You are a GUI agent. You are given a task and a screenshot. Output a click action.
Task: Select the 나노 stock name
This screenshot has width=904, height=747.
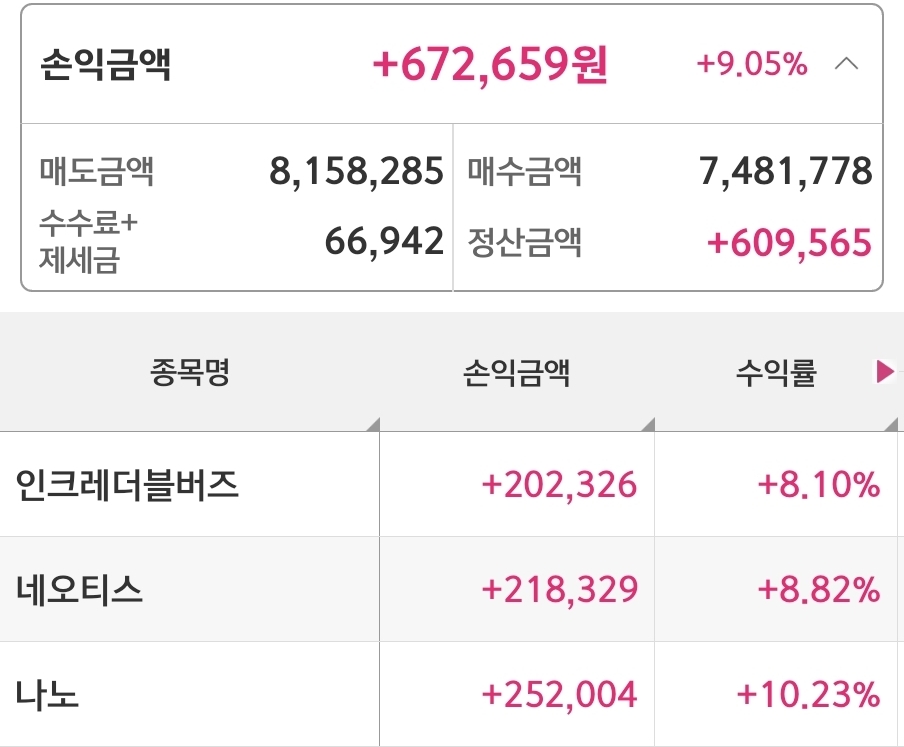coord(48,694)
